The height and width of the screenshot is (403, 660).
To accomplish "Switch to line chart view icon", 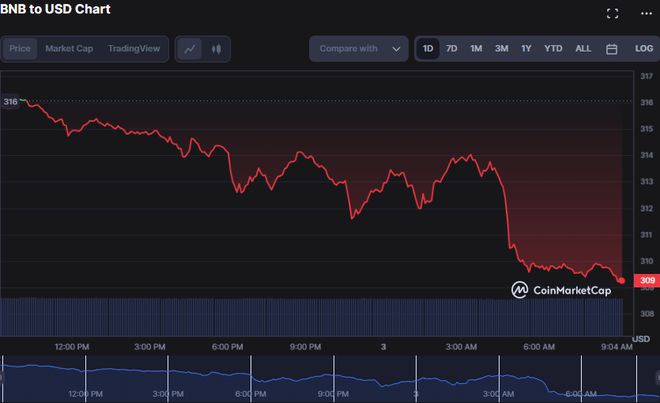I will [x=190, y=48].
